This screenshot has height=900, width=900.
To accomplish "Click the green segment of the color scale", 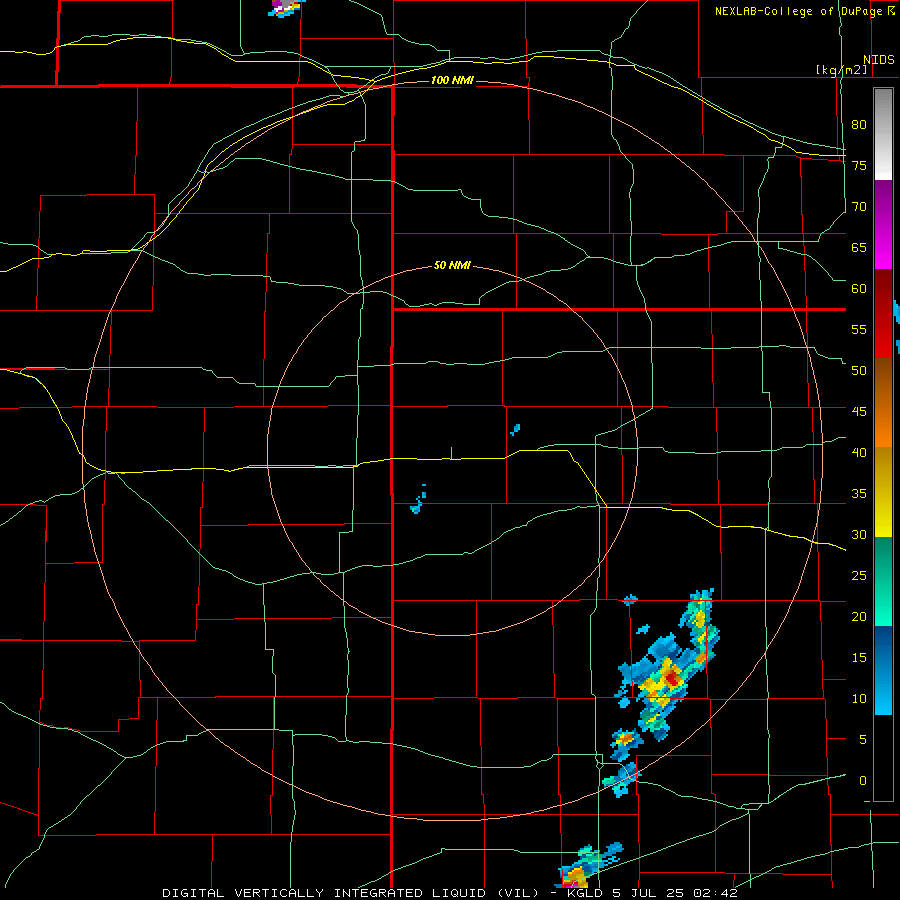I will [883, 581].
